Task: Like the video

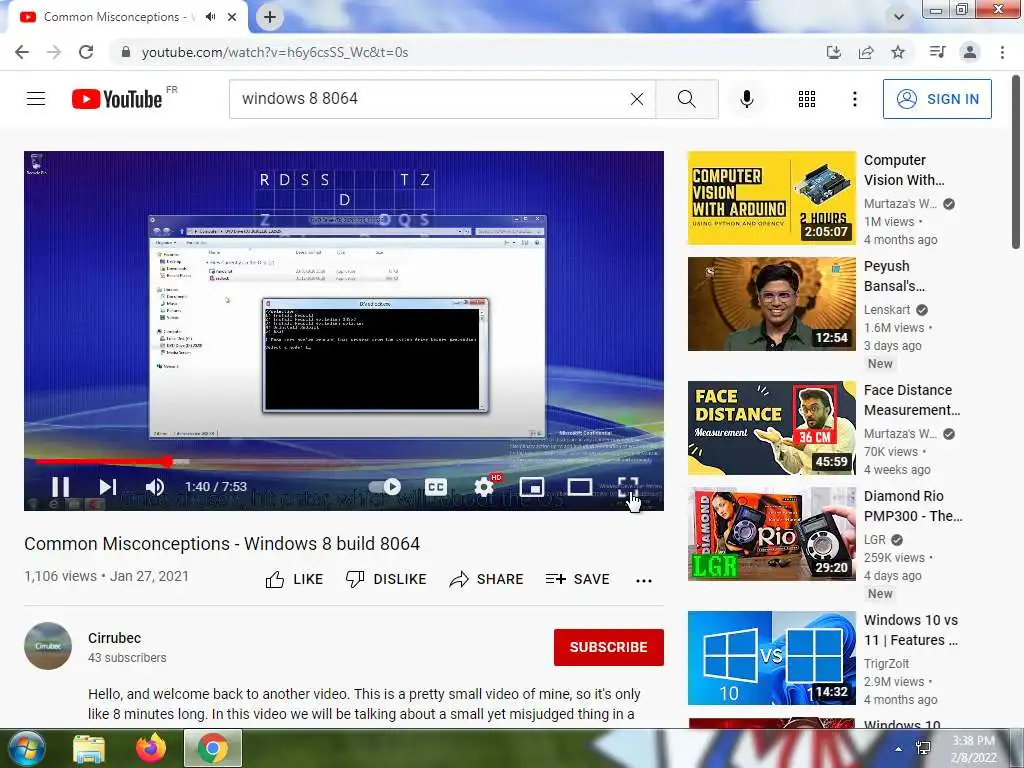Action: click(x=295, y=579)
